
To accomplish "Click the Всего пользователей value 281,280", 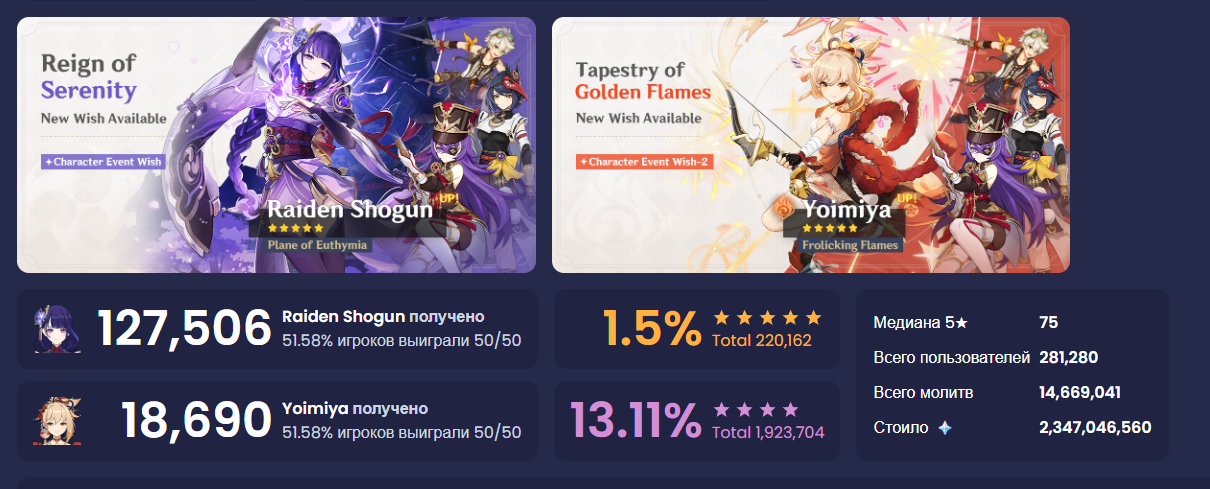I will (1073, 358).
